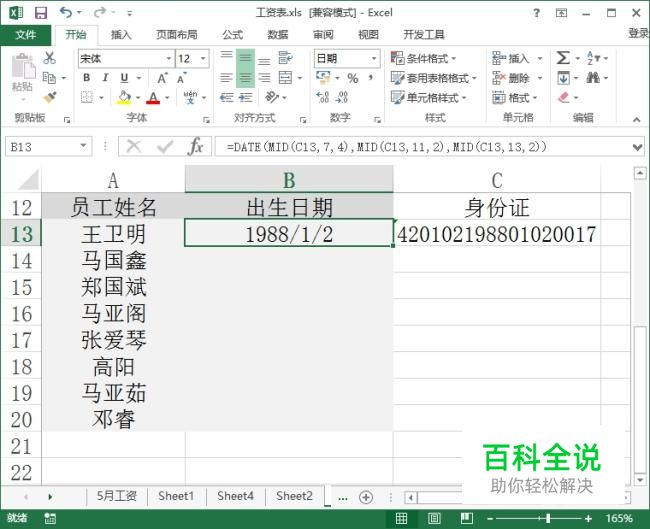Click Insert cells (插入) button

(x=511, y=58)
